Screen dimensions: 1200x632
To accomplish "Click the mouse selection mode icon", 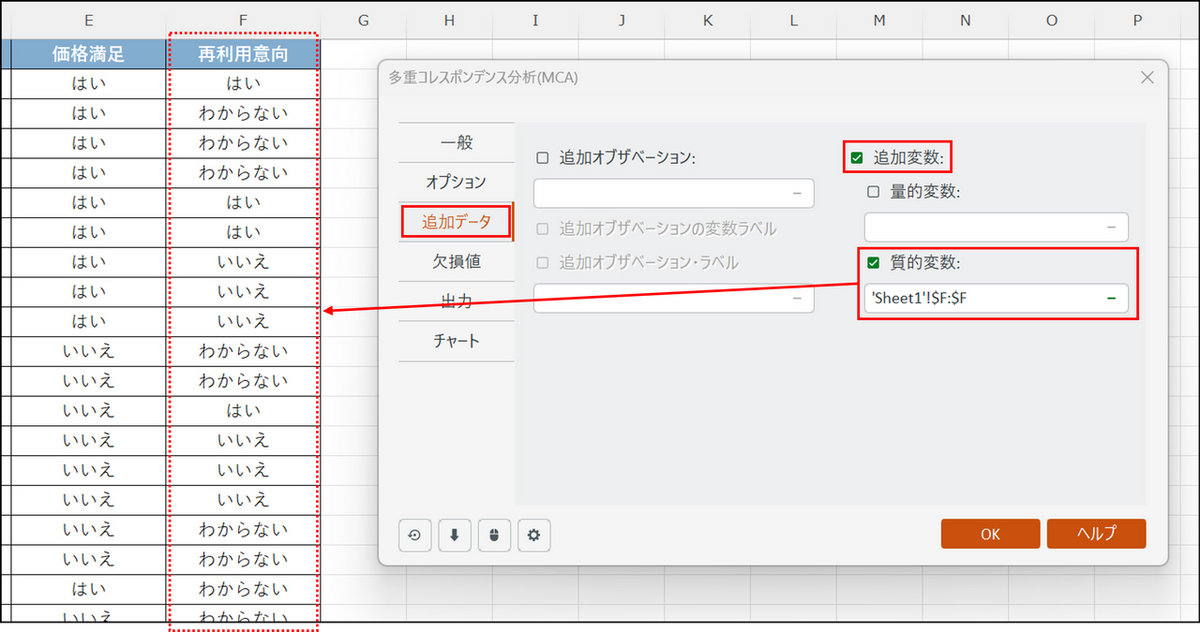I will coord(493,535).
